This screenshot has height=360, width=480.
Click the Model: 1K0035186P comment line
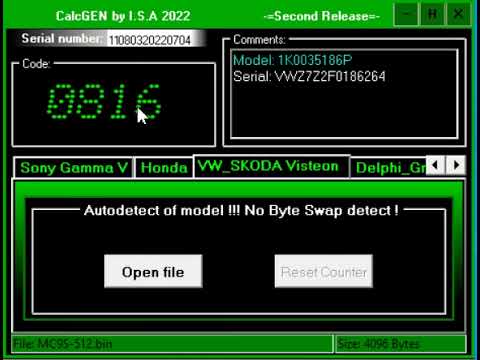pyautogui.click(x=292, y=60)
